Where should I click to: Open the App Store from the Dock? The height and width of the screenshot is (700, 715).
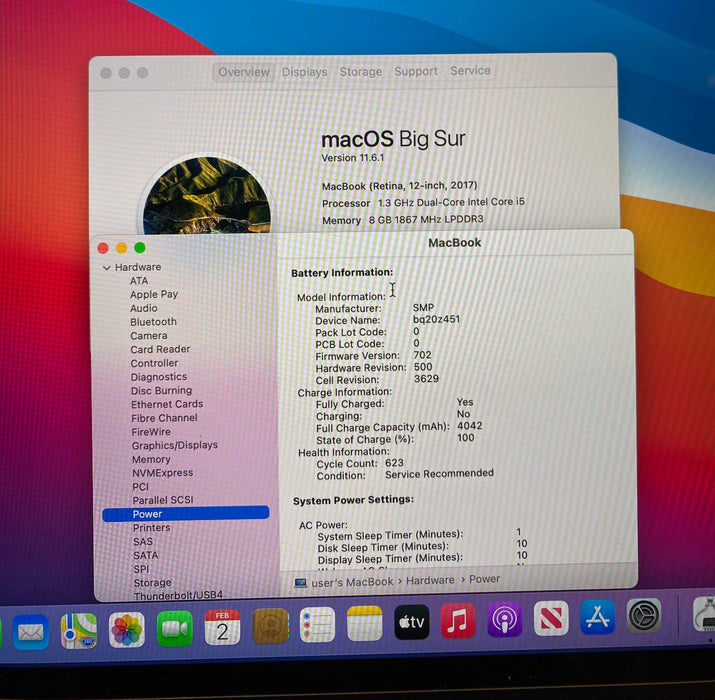pos(597,617)
